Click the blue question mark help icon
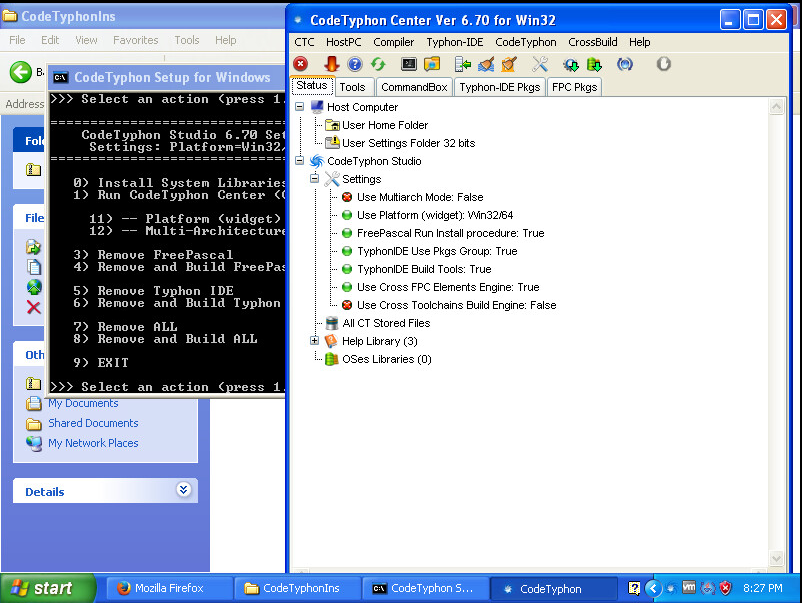802x603 pixels. tap(355, 64)
